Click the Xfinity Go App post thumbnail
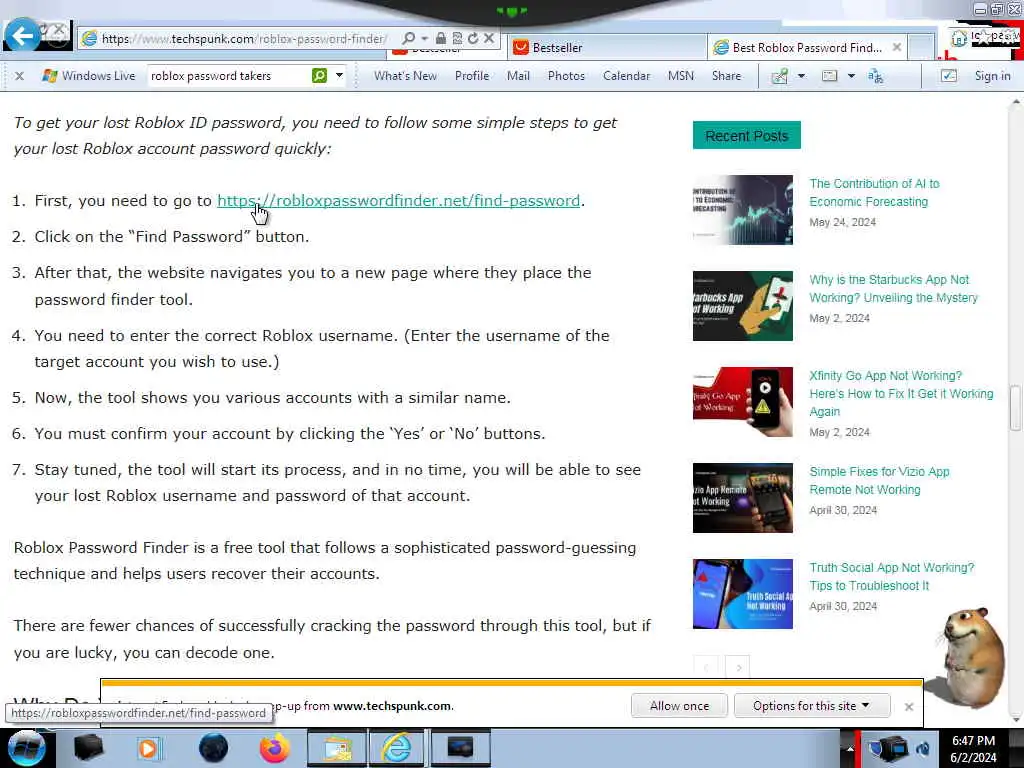The height and width of the screenshot is (768, 1024). [x=743, y=402]
